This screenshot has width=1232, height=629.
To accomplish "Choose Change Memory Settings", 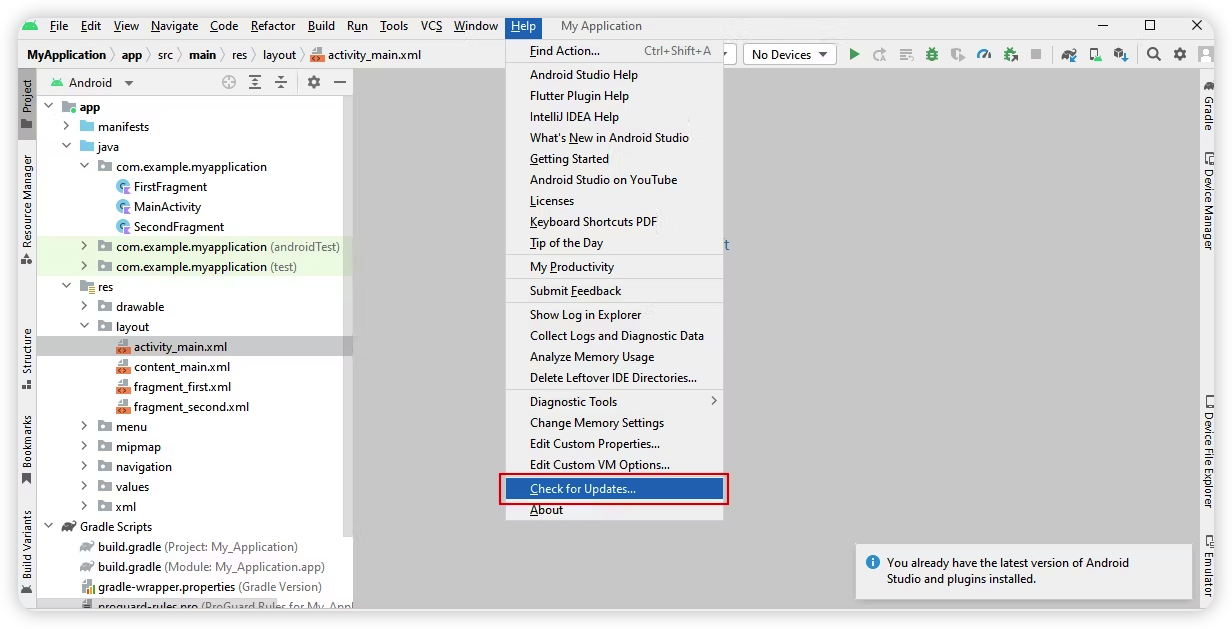I will coord(614,423).
